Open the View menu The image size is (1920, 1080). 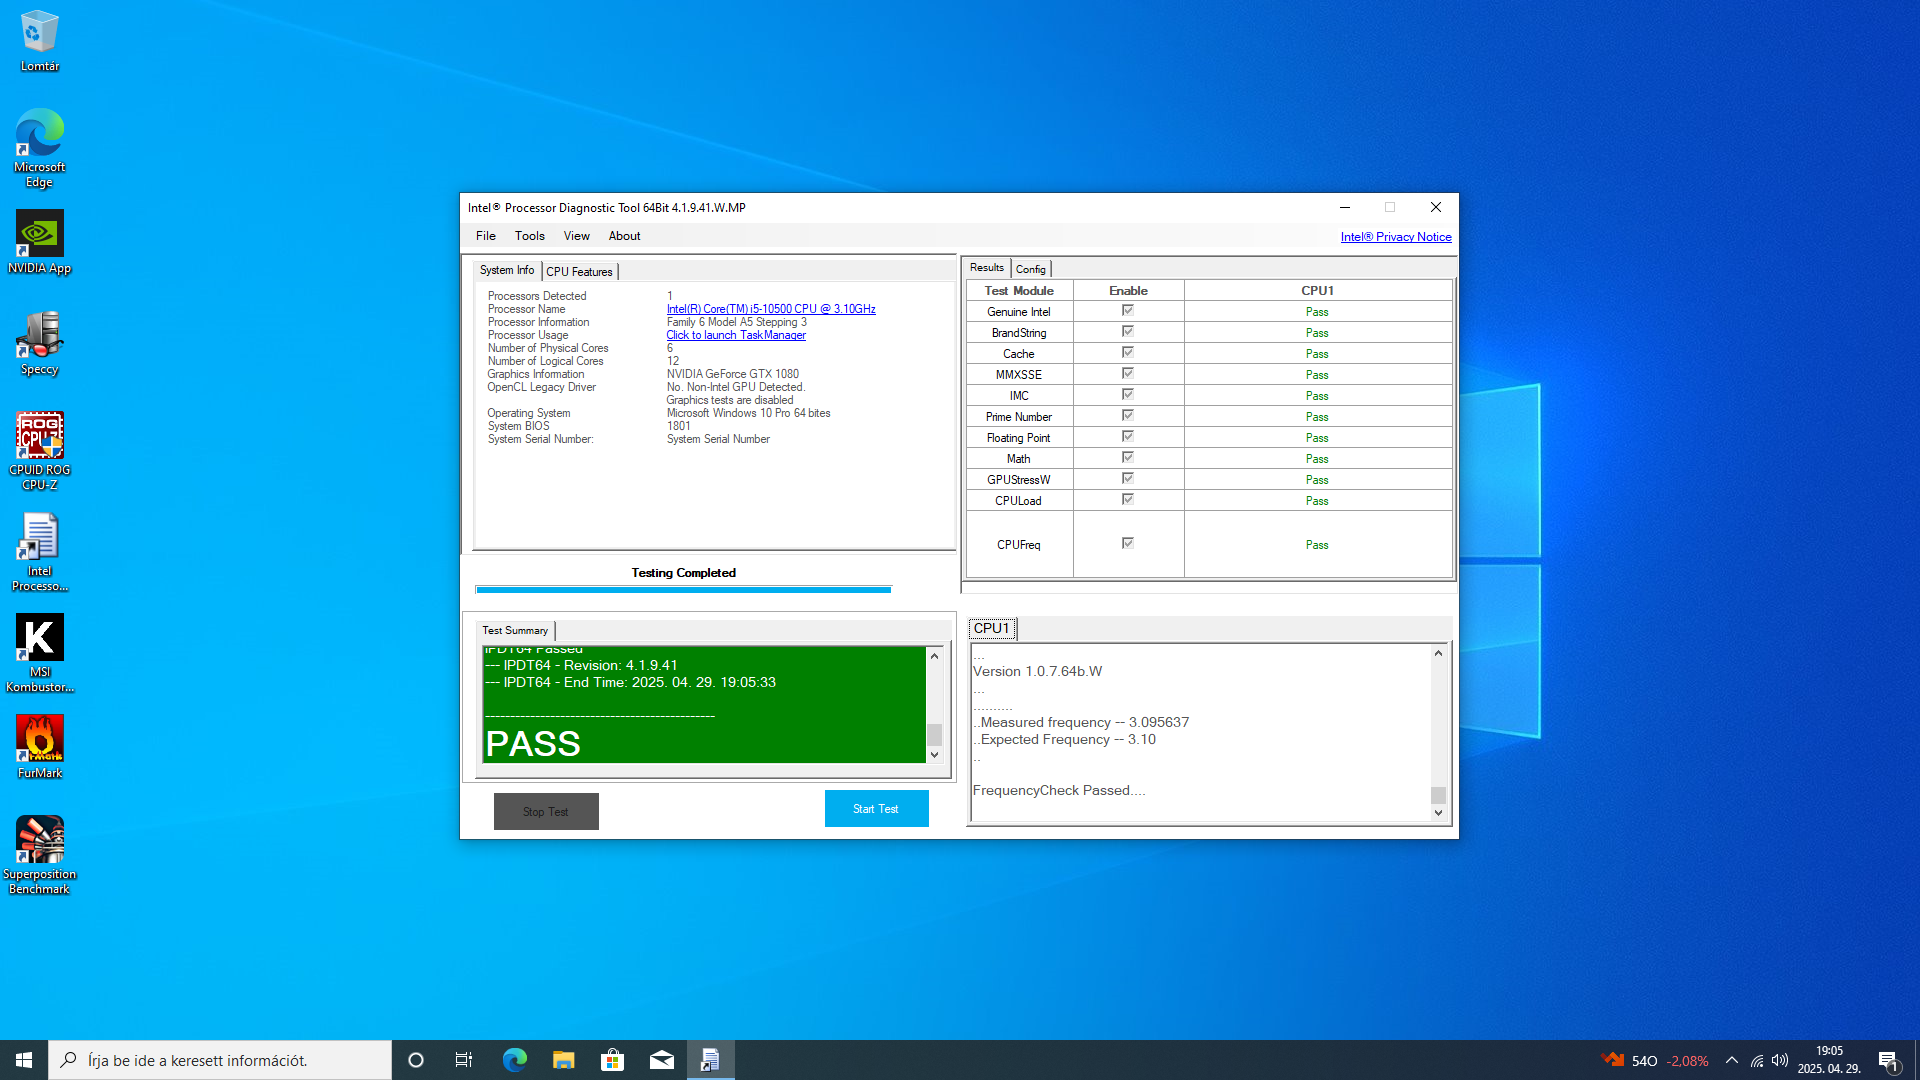point(577,236)
